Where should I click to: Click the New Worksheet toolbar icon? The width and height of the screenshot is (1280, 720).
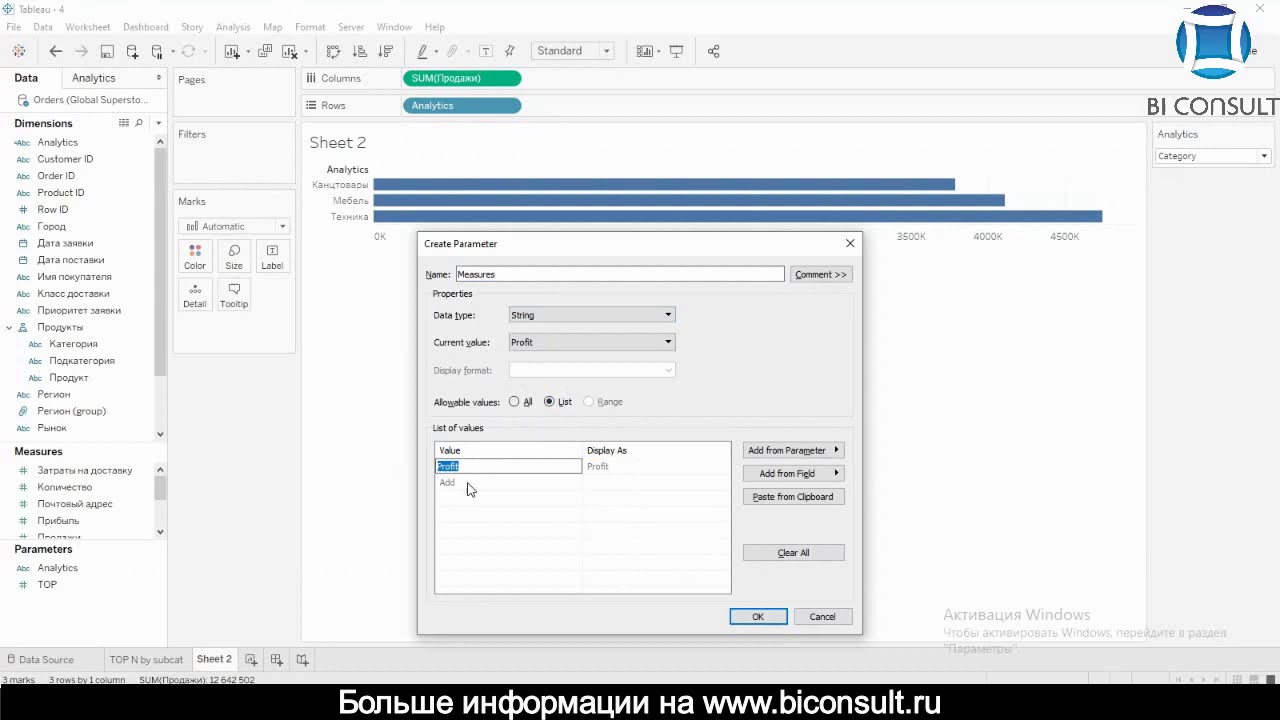pos(232,51)
